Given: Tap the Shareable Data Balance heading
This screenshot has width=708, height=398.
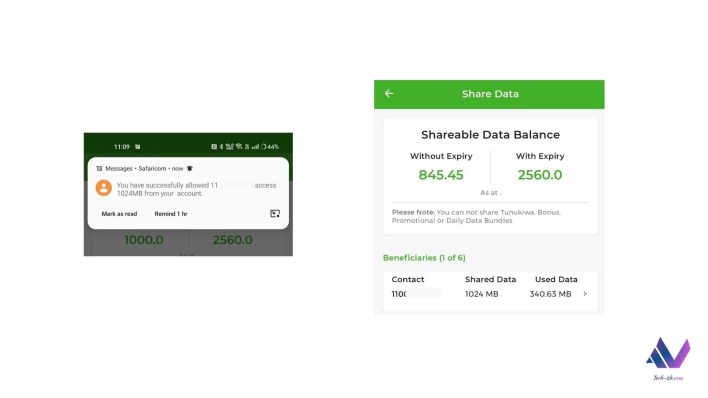Looking at the screenshot, I should click(490, 135).
